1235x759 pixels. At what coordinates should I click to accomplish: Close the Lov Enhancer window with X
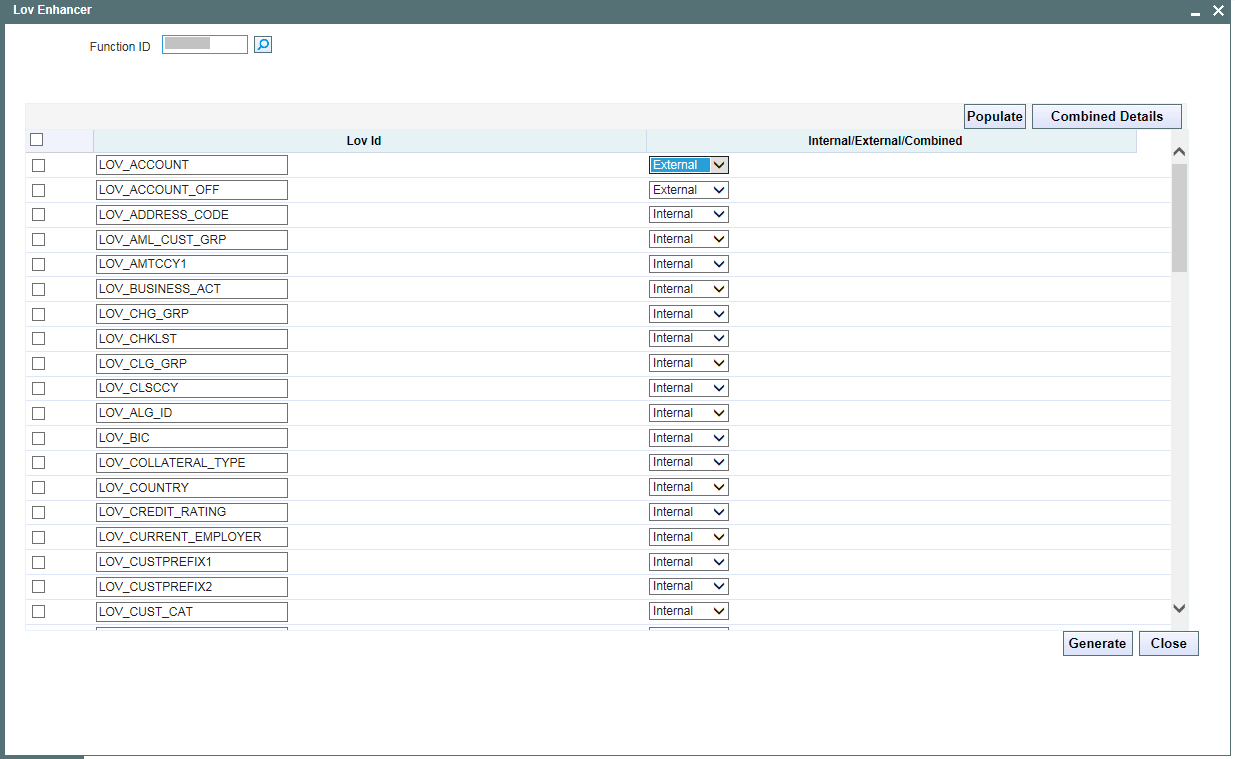click(x=1218, y=11)
